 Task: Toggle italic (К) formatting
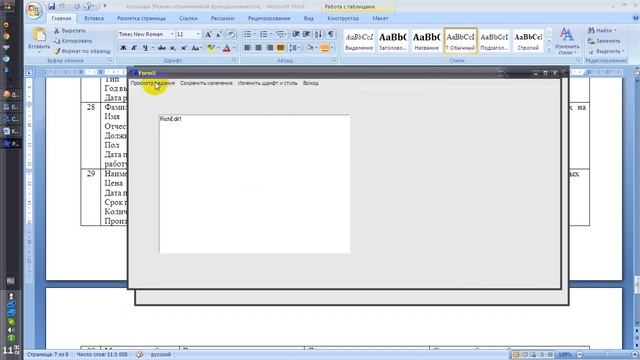point(134,48)
